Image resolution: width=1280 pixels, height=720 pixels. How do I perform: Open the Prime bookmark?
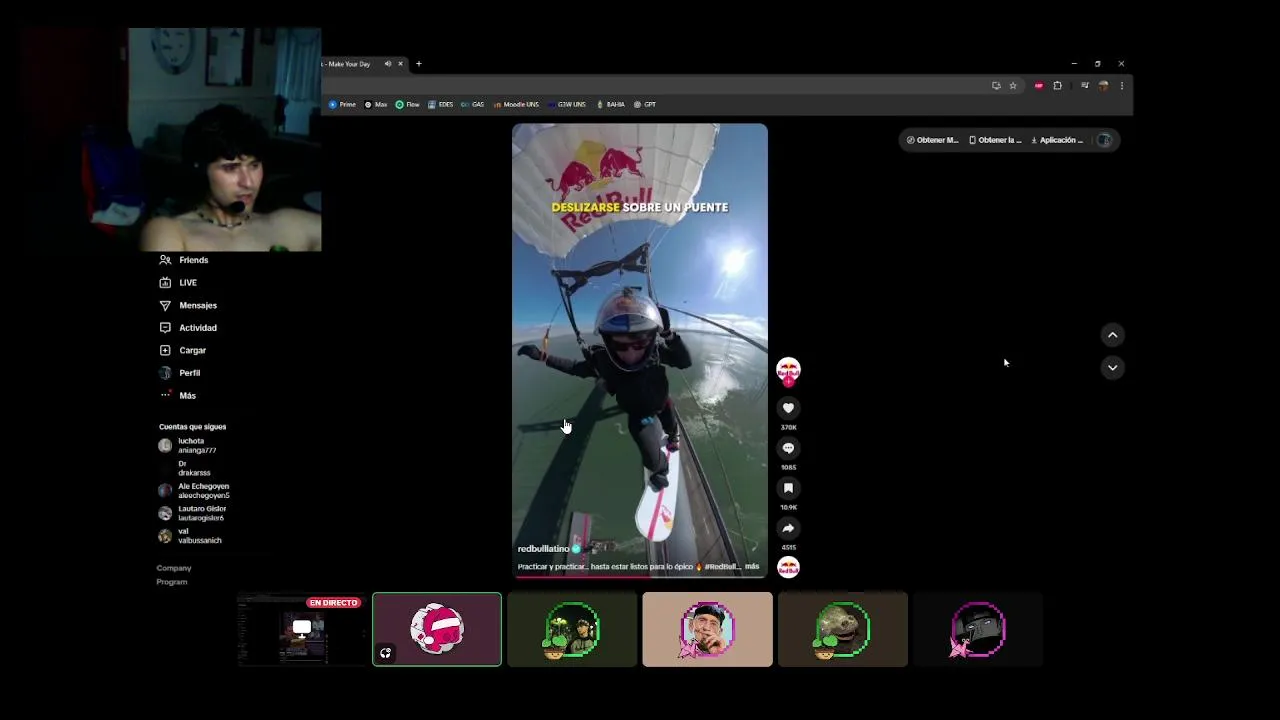(x=342, y=104)
